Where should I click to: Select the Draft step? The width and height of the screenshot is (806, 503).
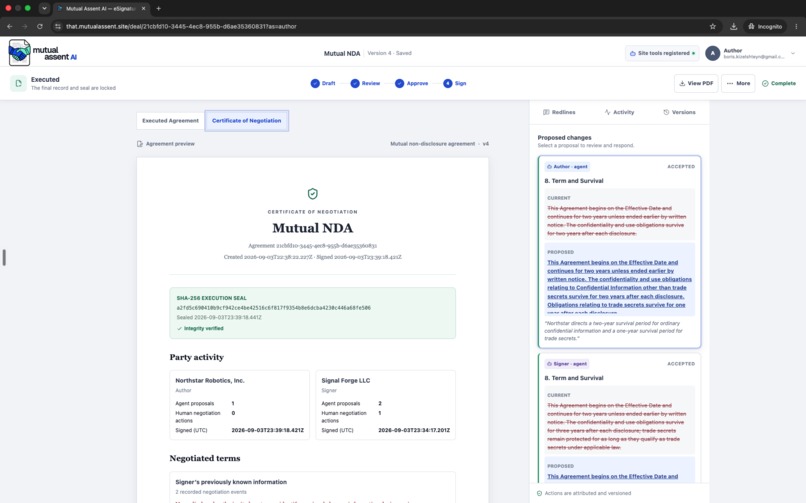click(323, 83)
